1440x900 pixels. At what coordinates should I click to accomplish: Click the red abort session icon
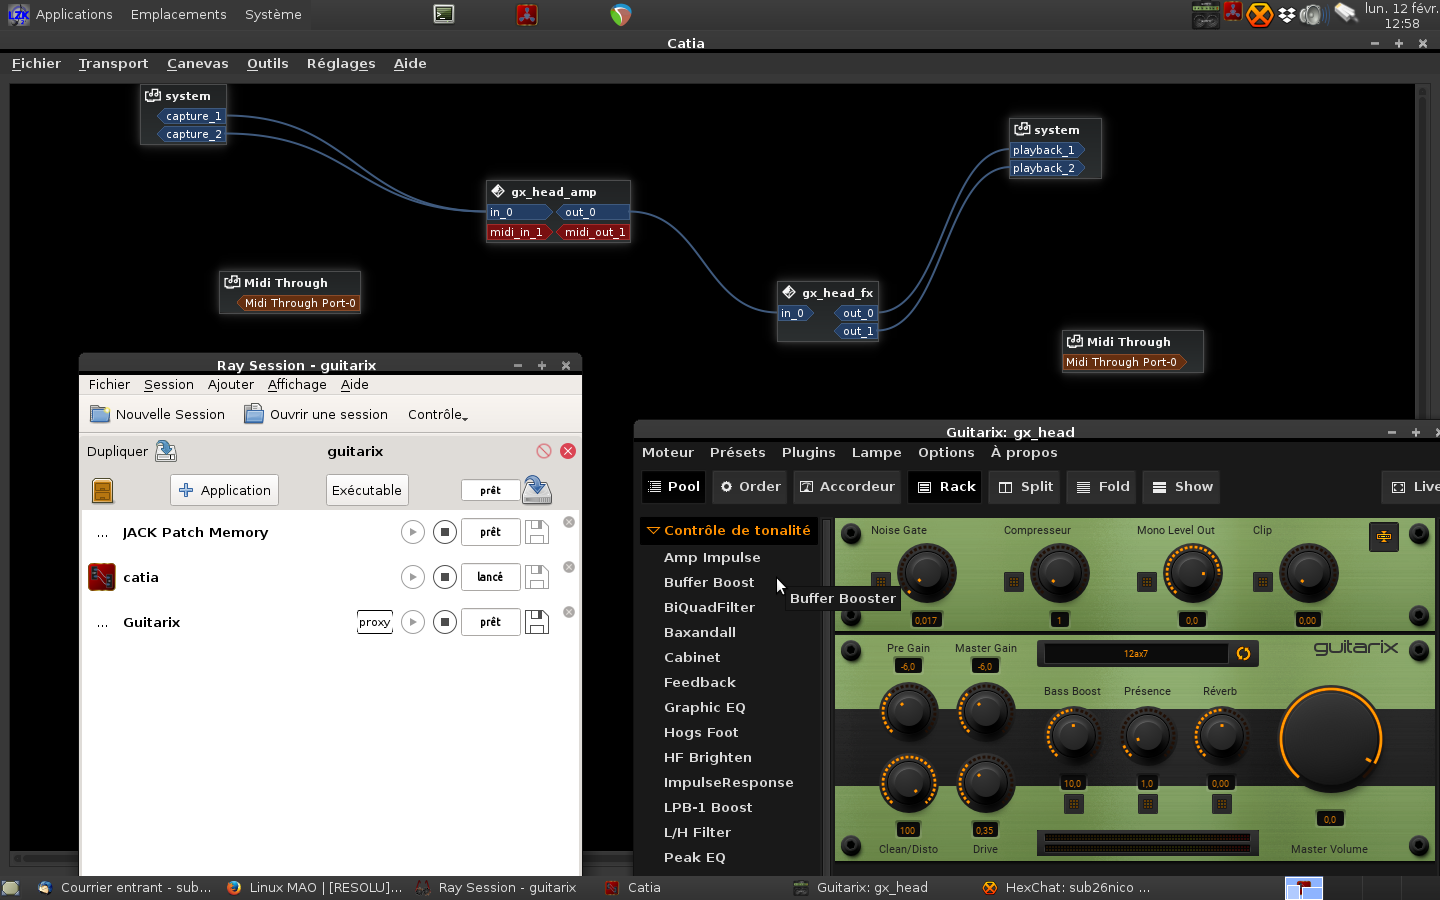click(x=544, y=451)
